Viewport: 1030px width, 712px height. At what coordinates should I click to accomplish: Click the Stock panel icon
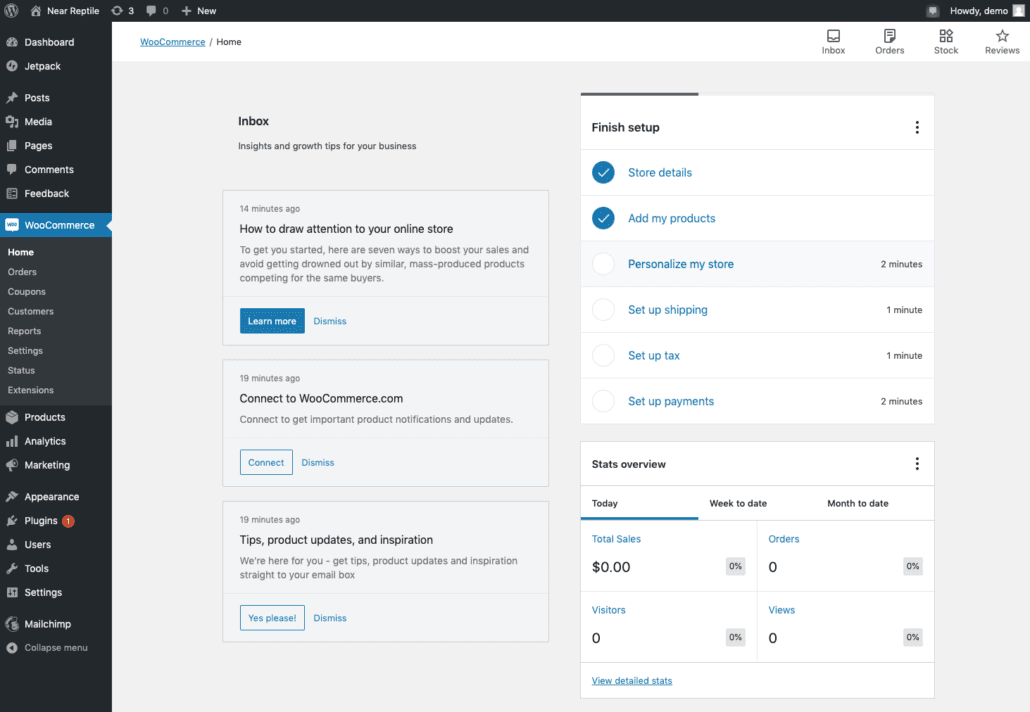click(x=946, y=36)
